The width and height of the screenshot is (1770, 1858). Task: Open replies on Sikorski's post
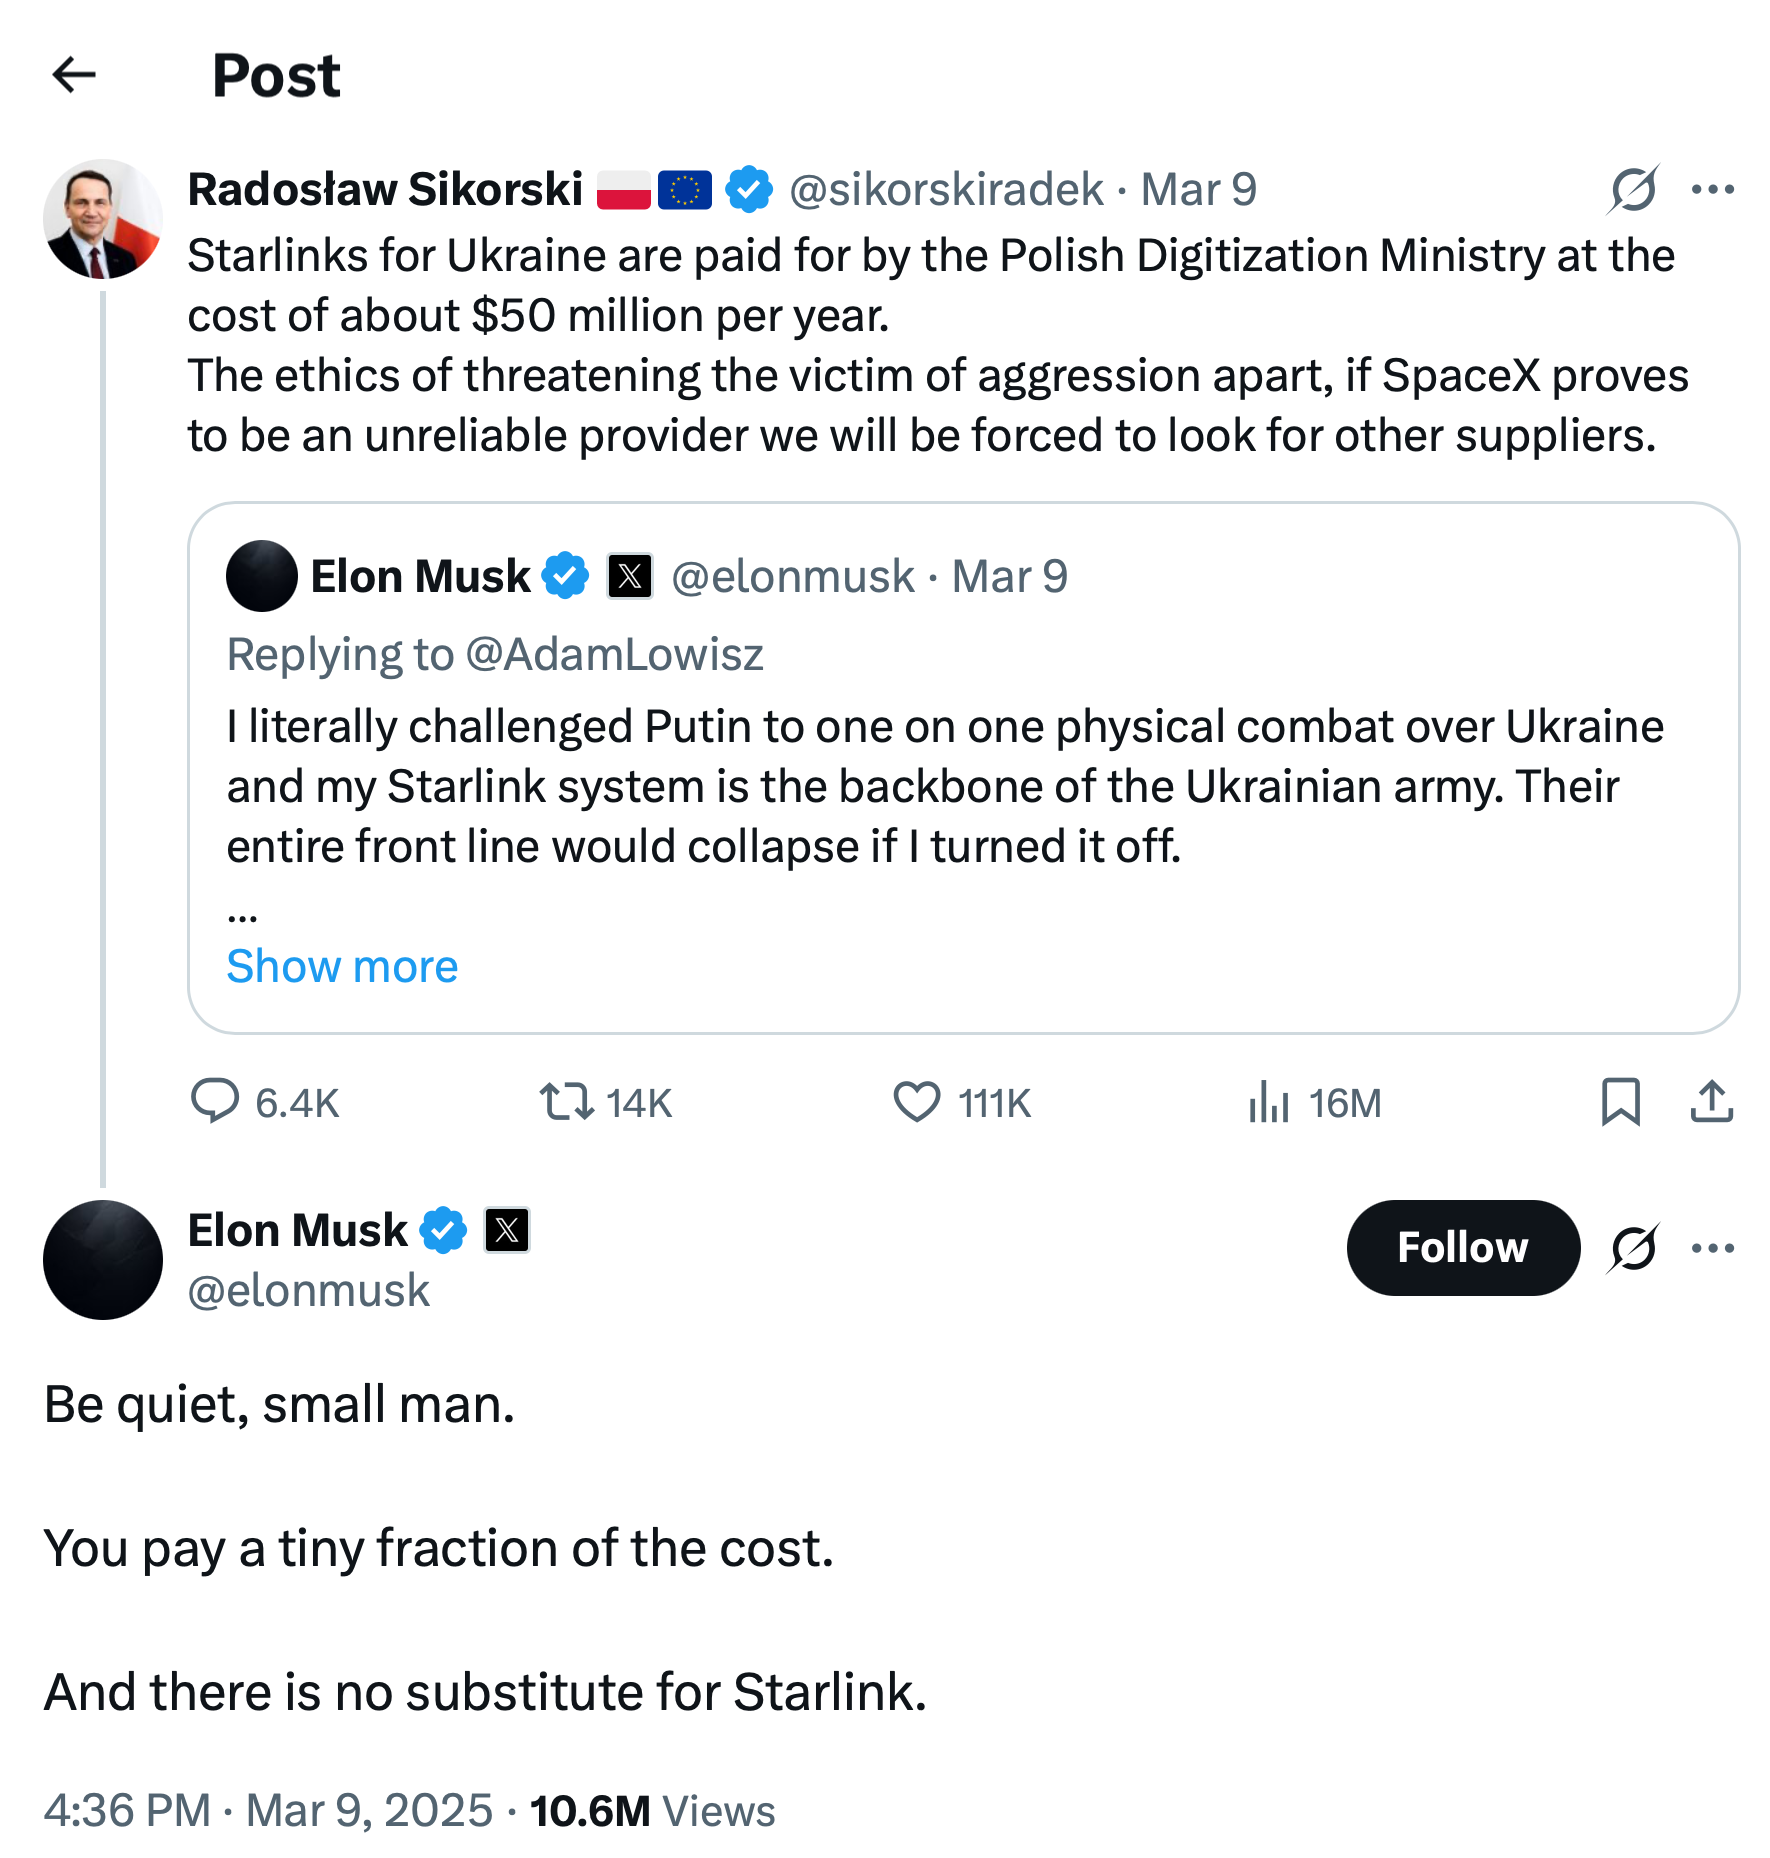[x=215, y=1101]
